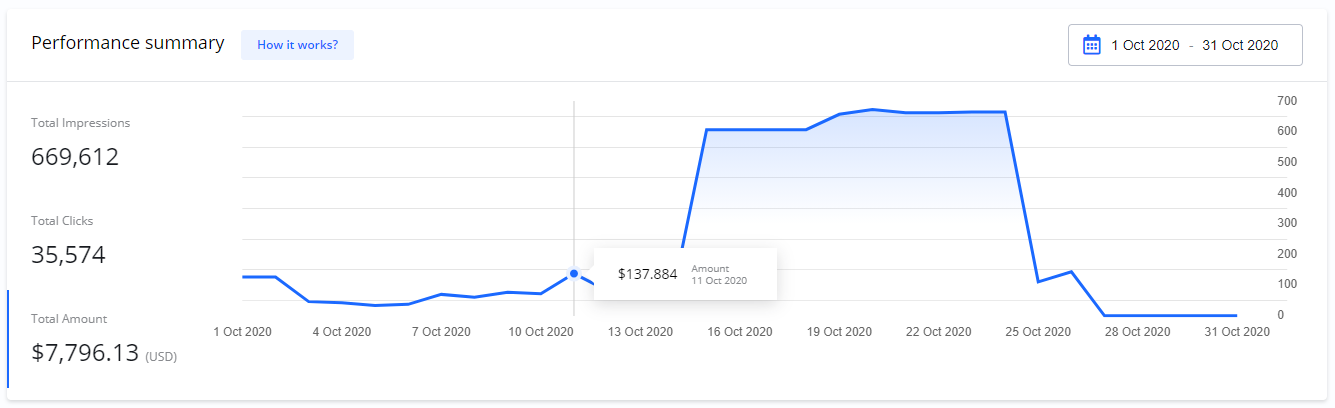Click the 7 Oct 2020 axis label
The height and width of the screenshot is (408, 1335).
click(441, 332)
